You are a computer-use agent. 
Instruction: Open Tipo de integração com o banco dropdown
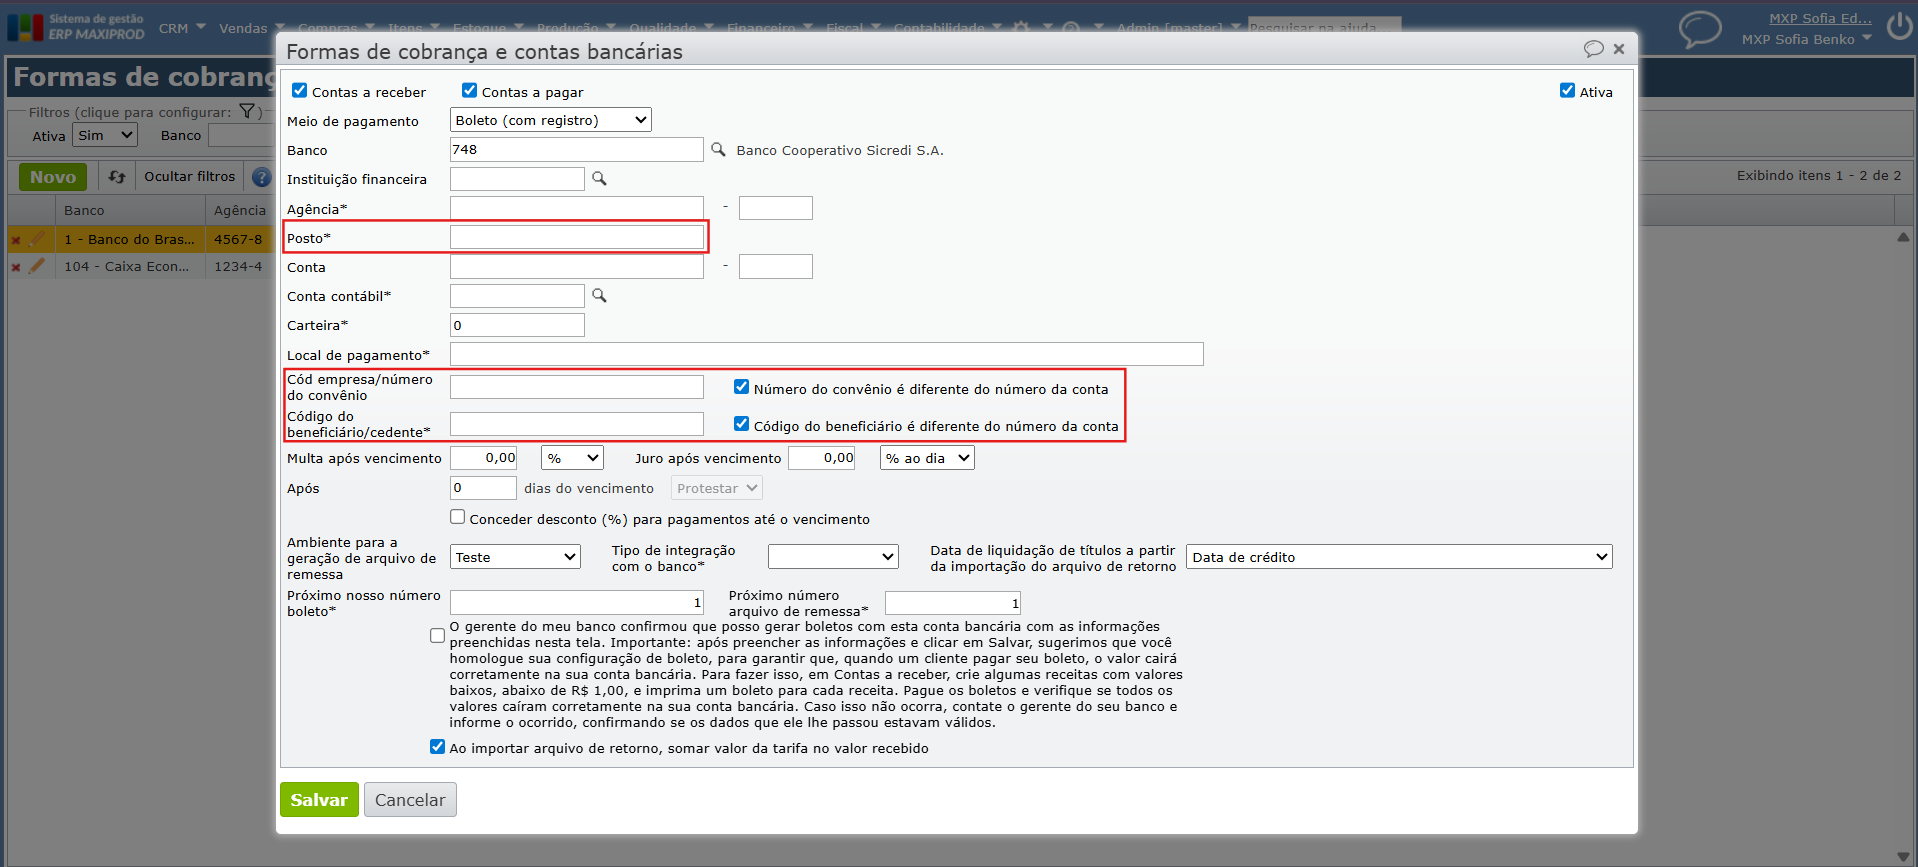click(833, 557)
